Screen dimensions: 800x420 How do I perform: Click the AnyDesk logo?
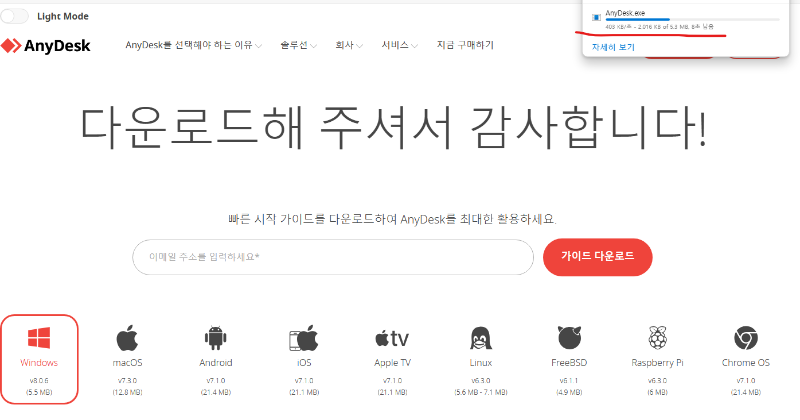click(x=46, y=46)
